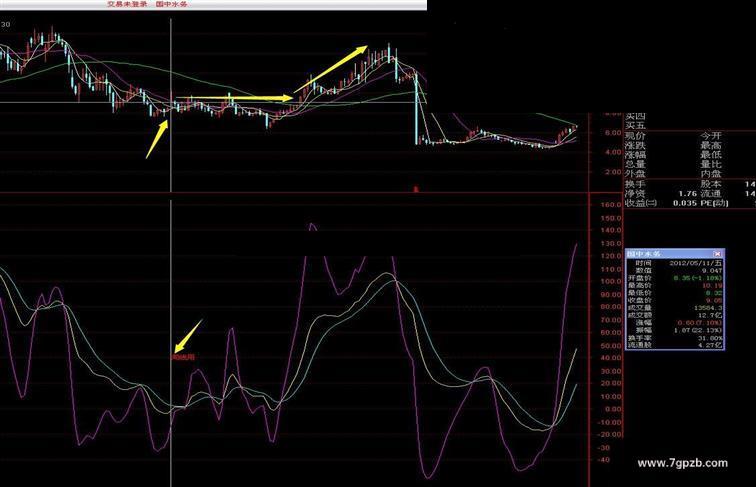
Task: Click the 交易未登录 title text
Action: click(127, 4)
